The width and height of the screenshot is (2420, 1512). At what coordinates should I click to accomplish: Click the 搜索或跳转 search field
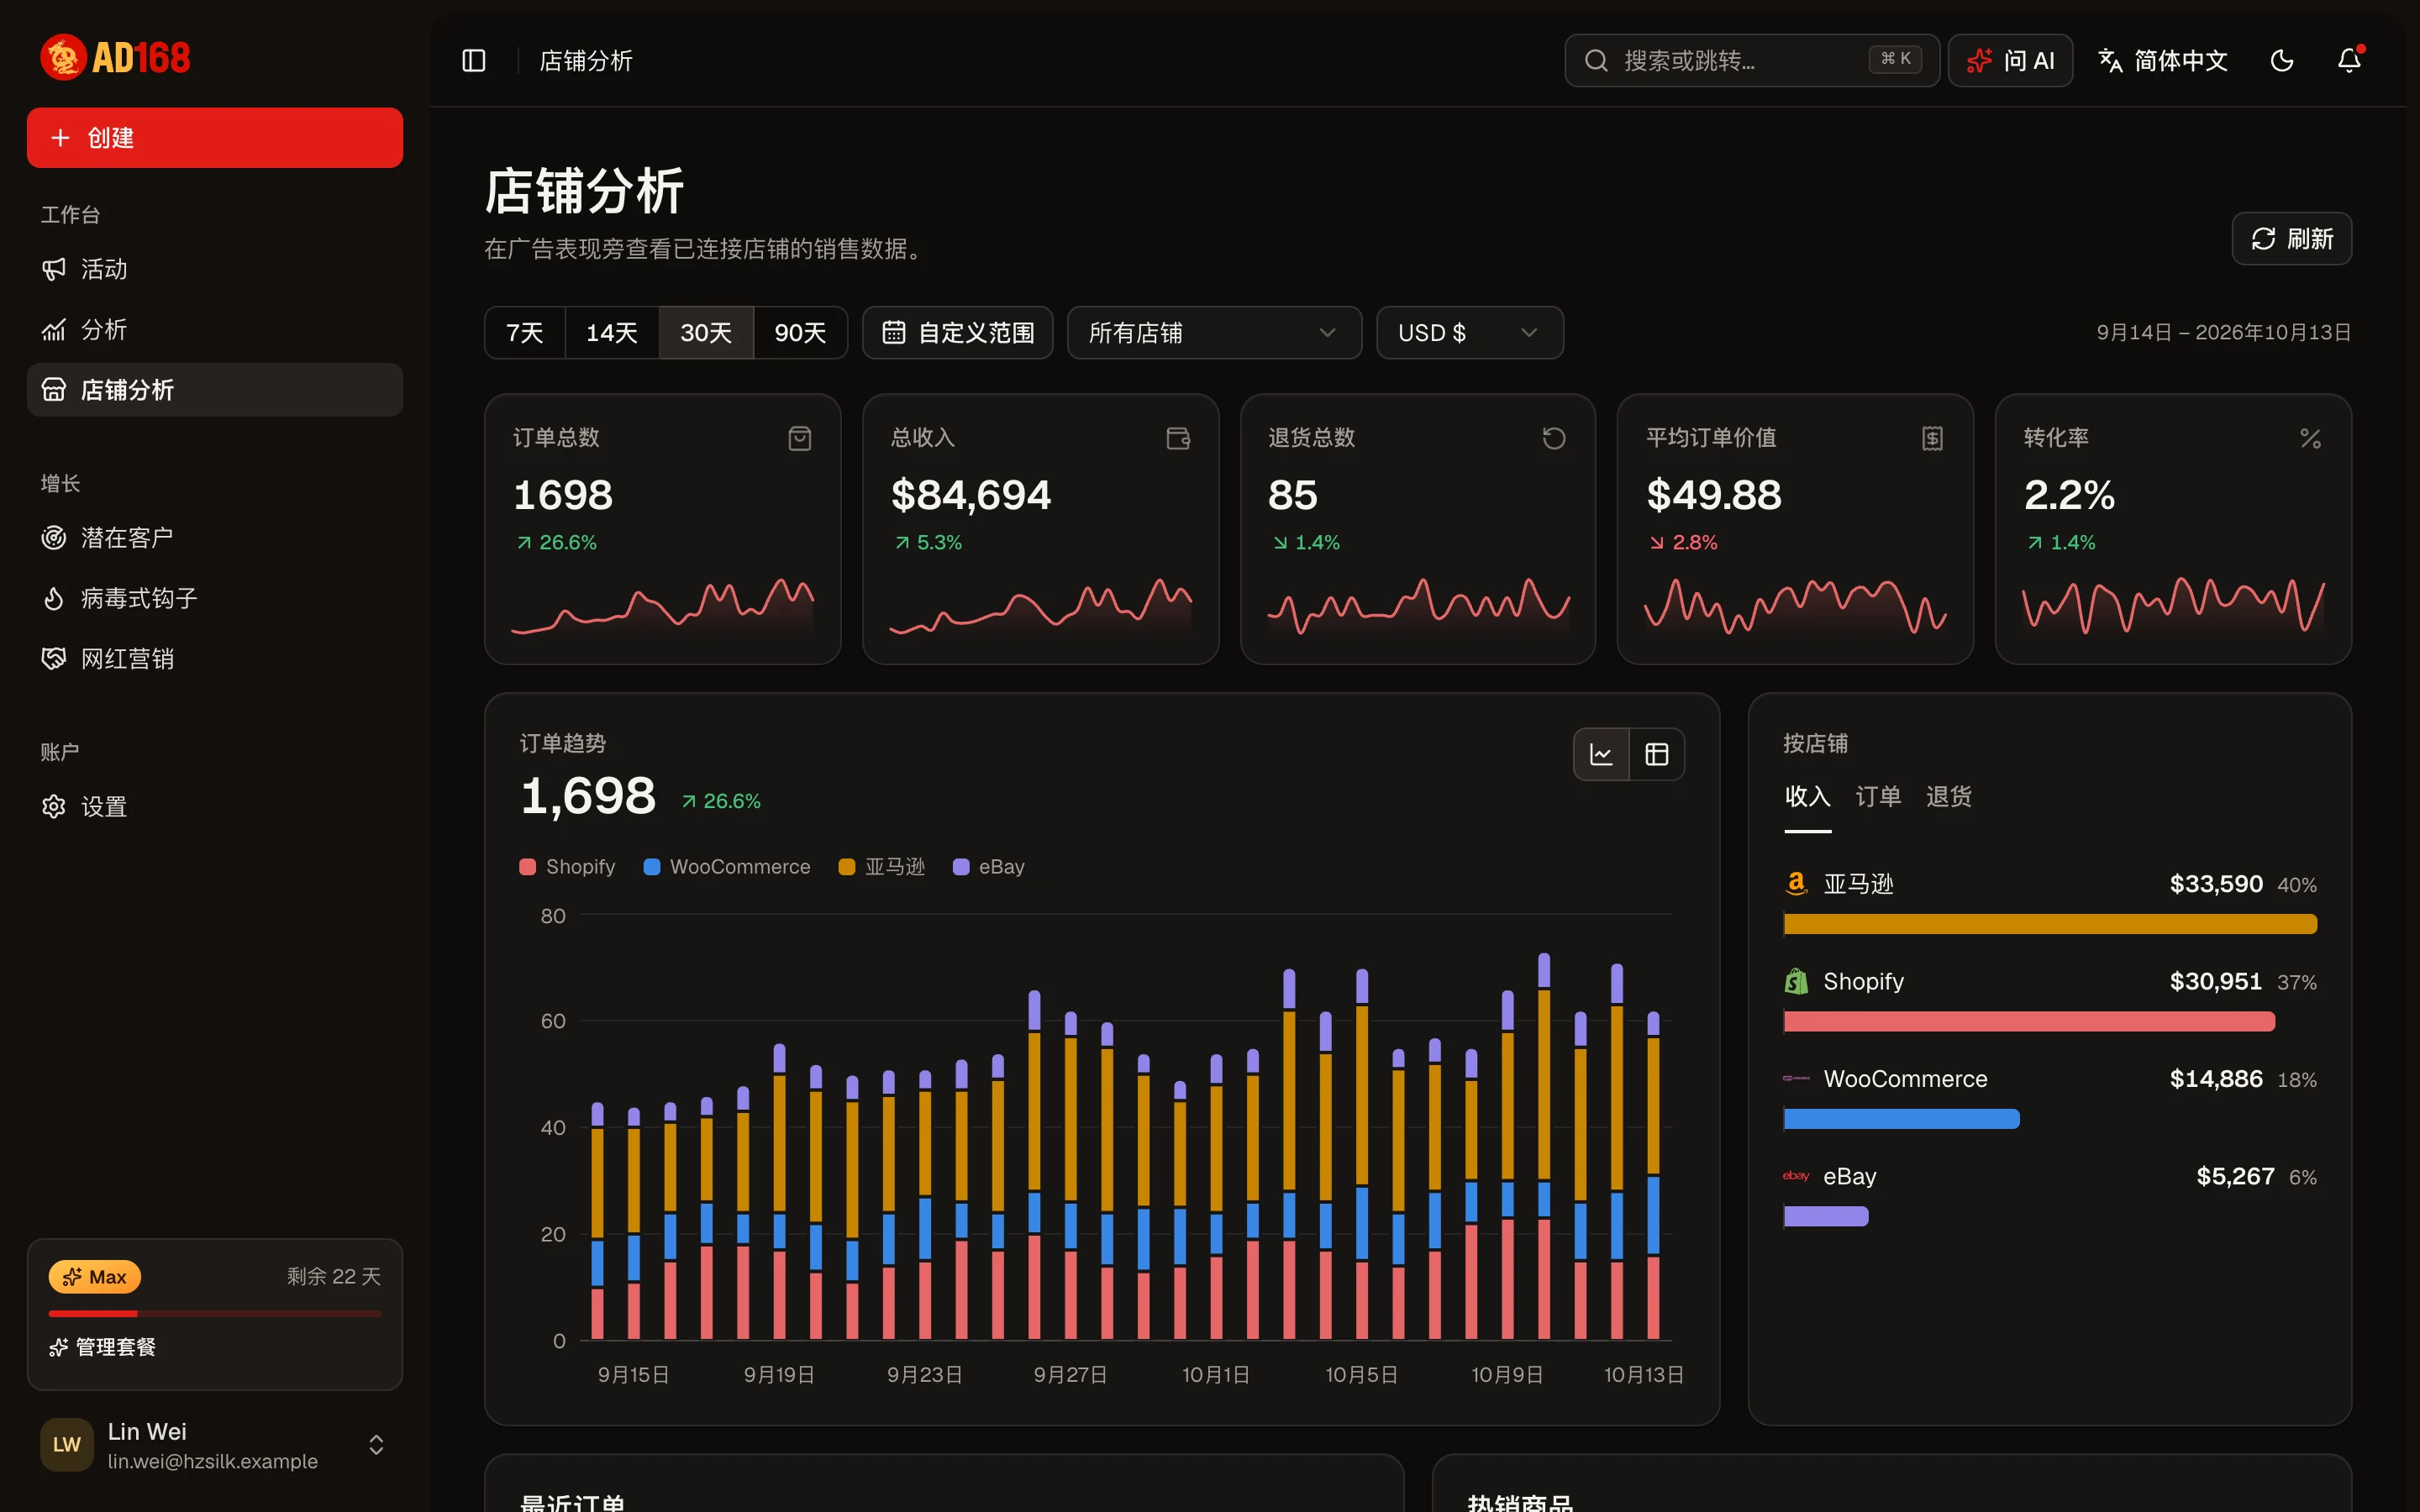tap(1752, 61)
